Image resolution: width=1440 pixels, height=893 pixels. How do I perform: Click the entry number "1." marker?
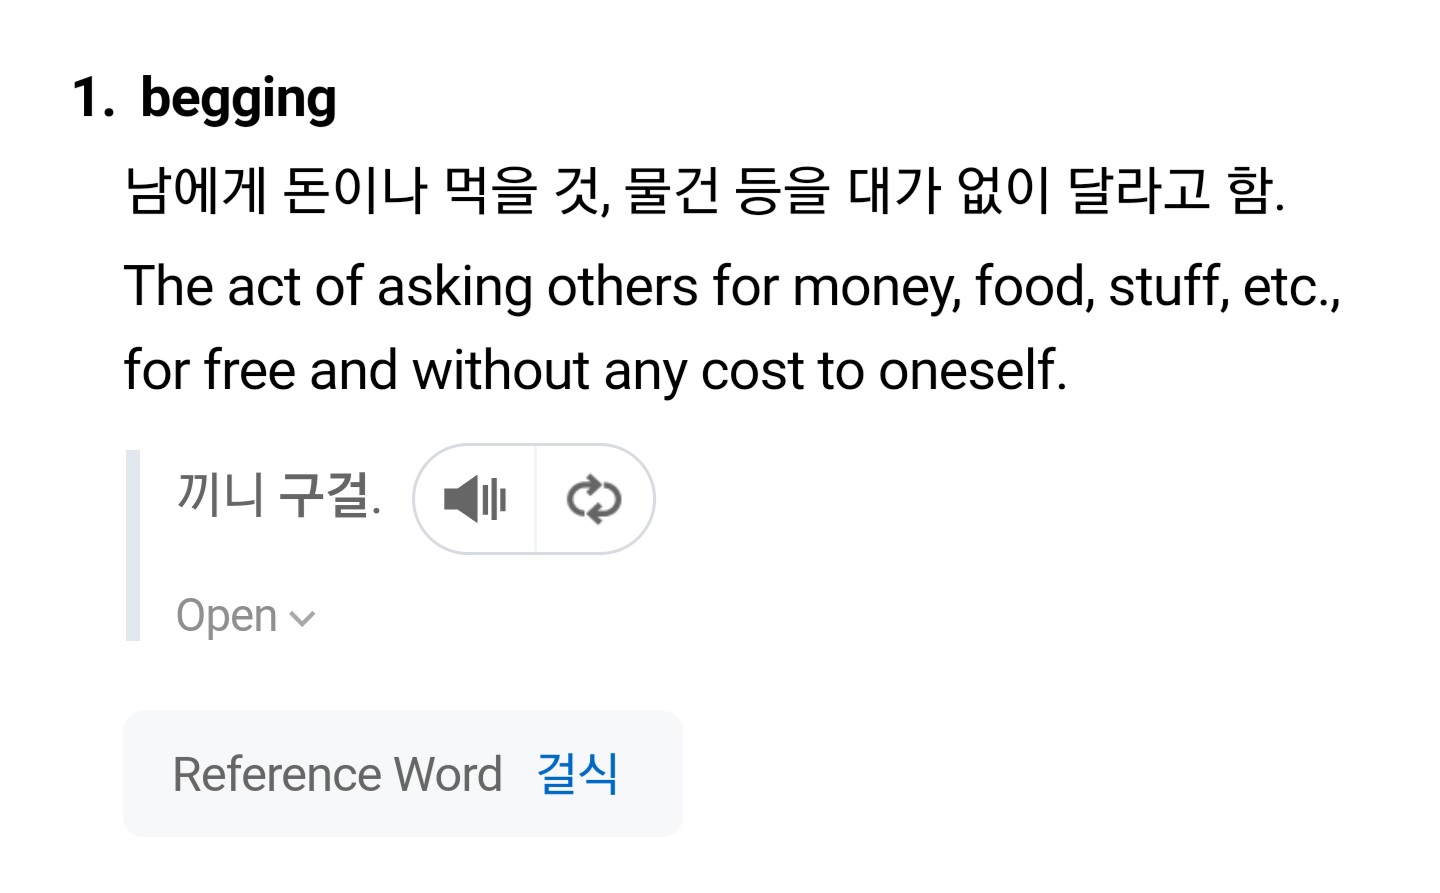[93, 99]
